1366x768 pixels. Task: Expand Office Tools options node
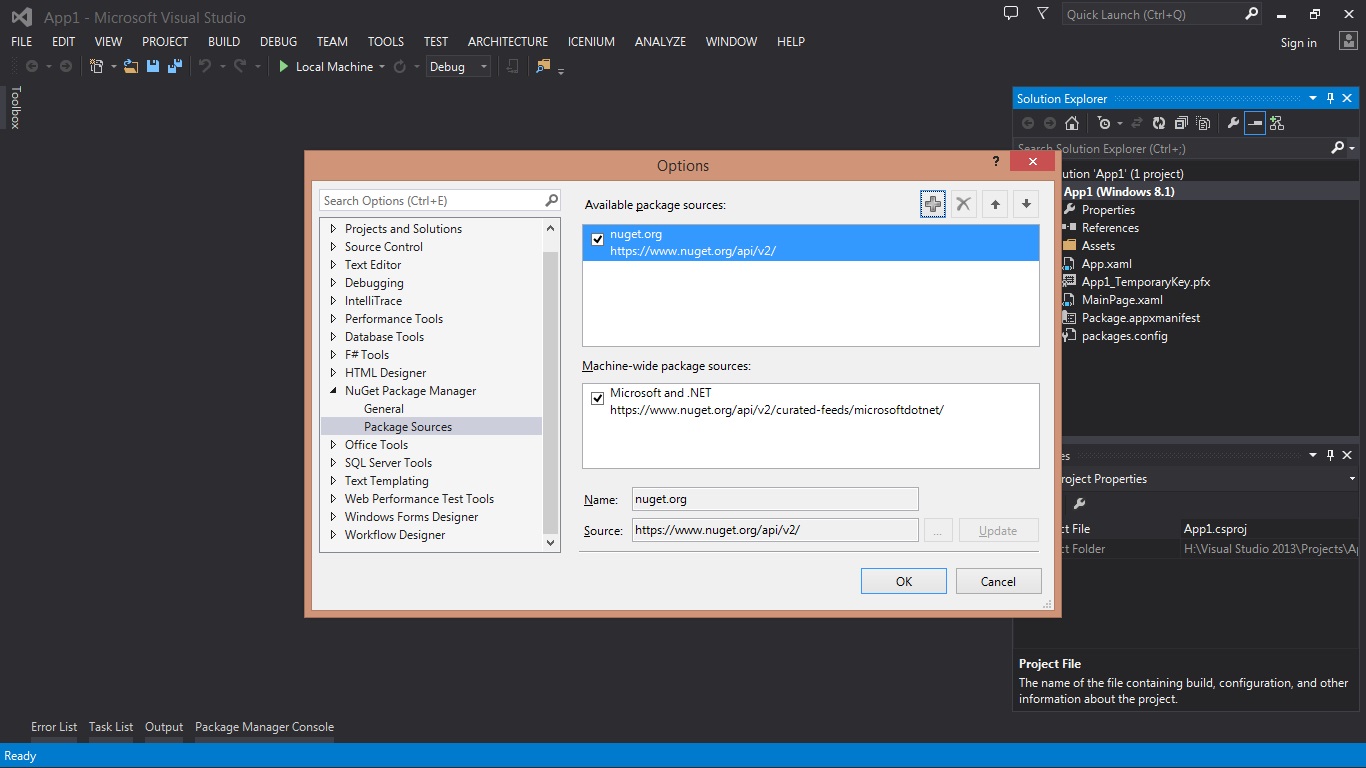click(334, 445)
